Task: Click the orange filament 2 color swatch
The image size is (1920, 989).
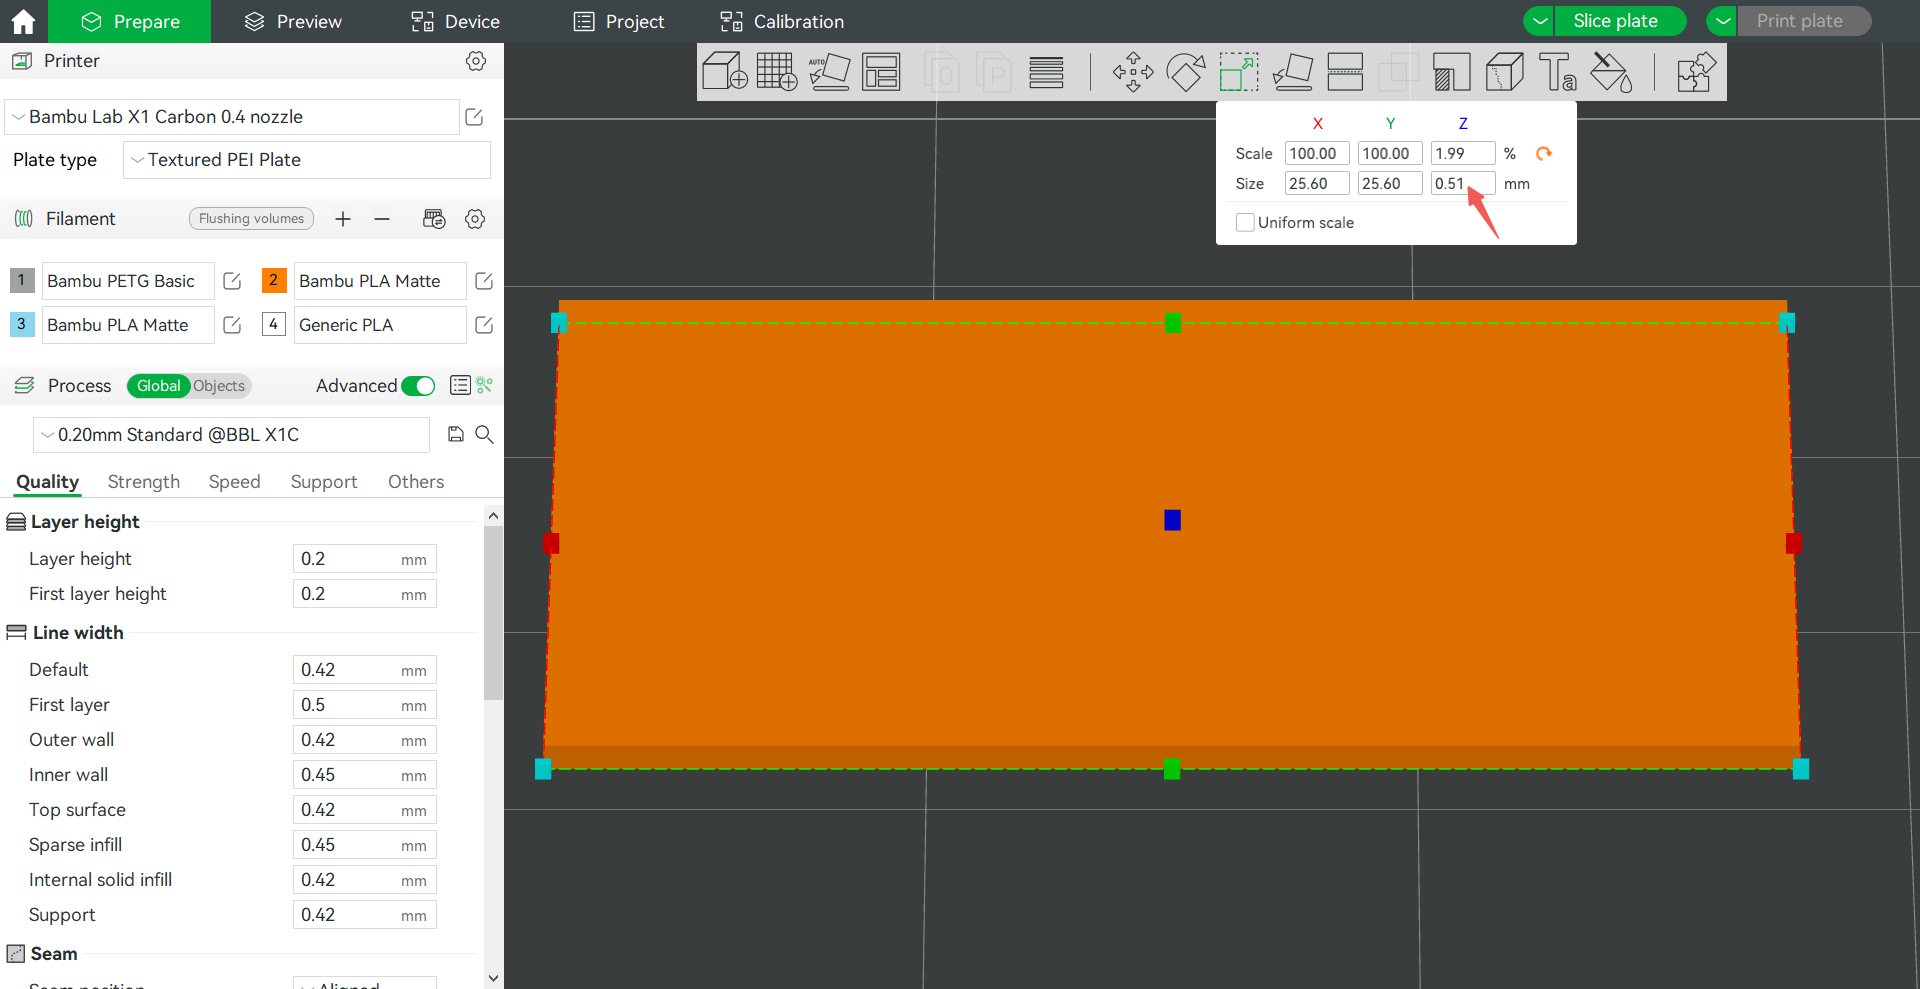Action: tap(274, 281)
